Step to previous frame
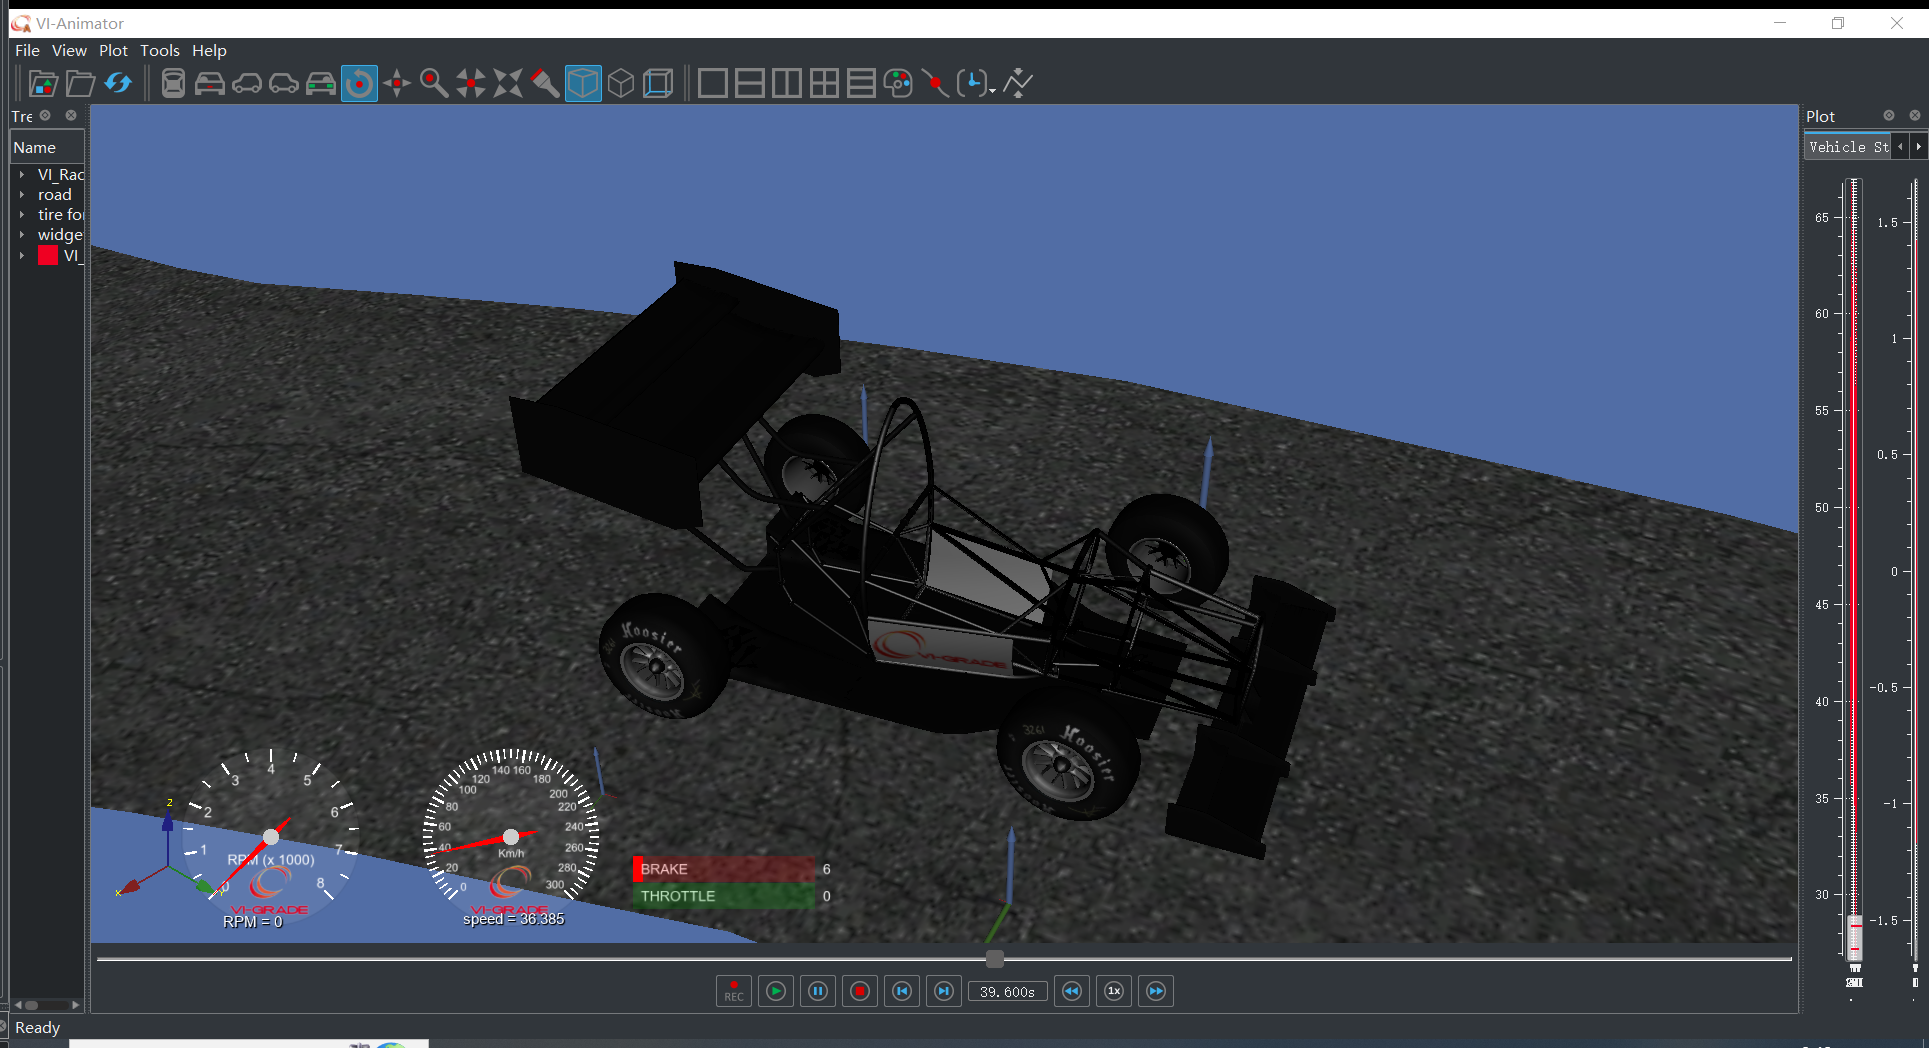Viewport: 1929px width, 1048px height. pos(902,991)
